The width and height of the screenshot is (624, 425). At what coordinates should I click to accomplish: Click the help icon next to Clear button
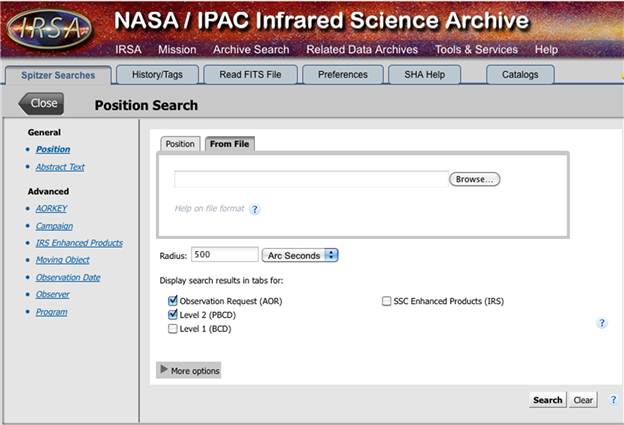point(613,400)
